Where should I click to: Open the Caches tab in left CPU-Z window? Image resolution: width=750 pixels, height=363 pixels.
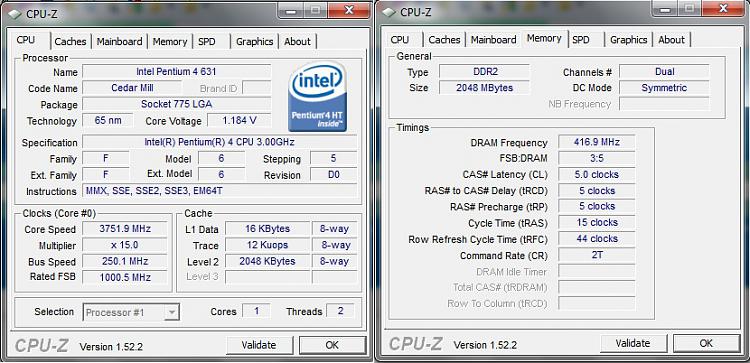(x=70, y=42)
